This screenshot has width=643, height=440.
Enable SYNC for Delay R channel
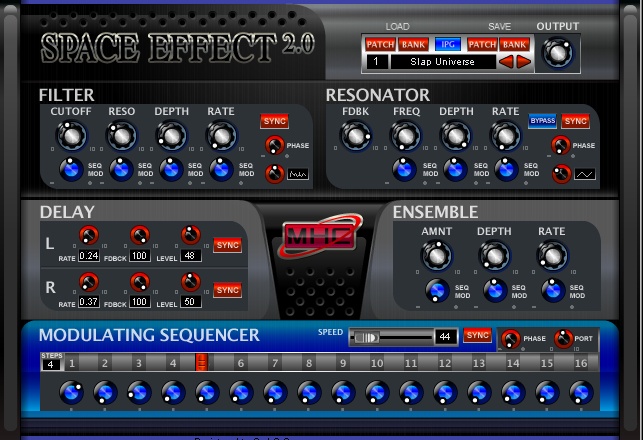coord(227,290)
